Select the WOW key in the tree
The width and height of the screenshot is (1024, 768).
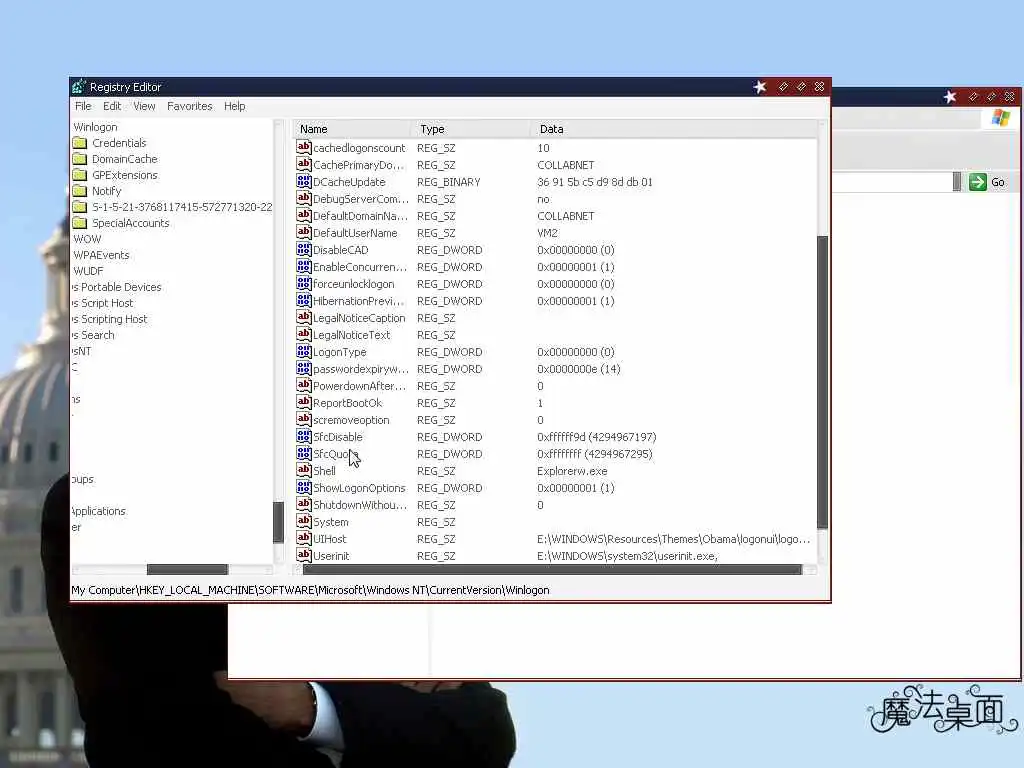coord(88,239)
